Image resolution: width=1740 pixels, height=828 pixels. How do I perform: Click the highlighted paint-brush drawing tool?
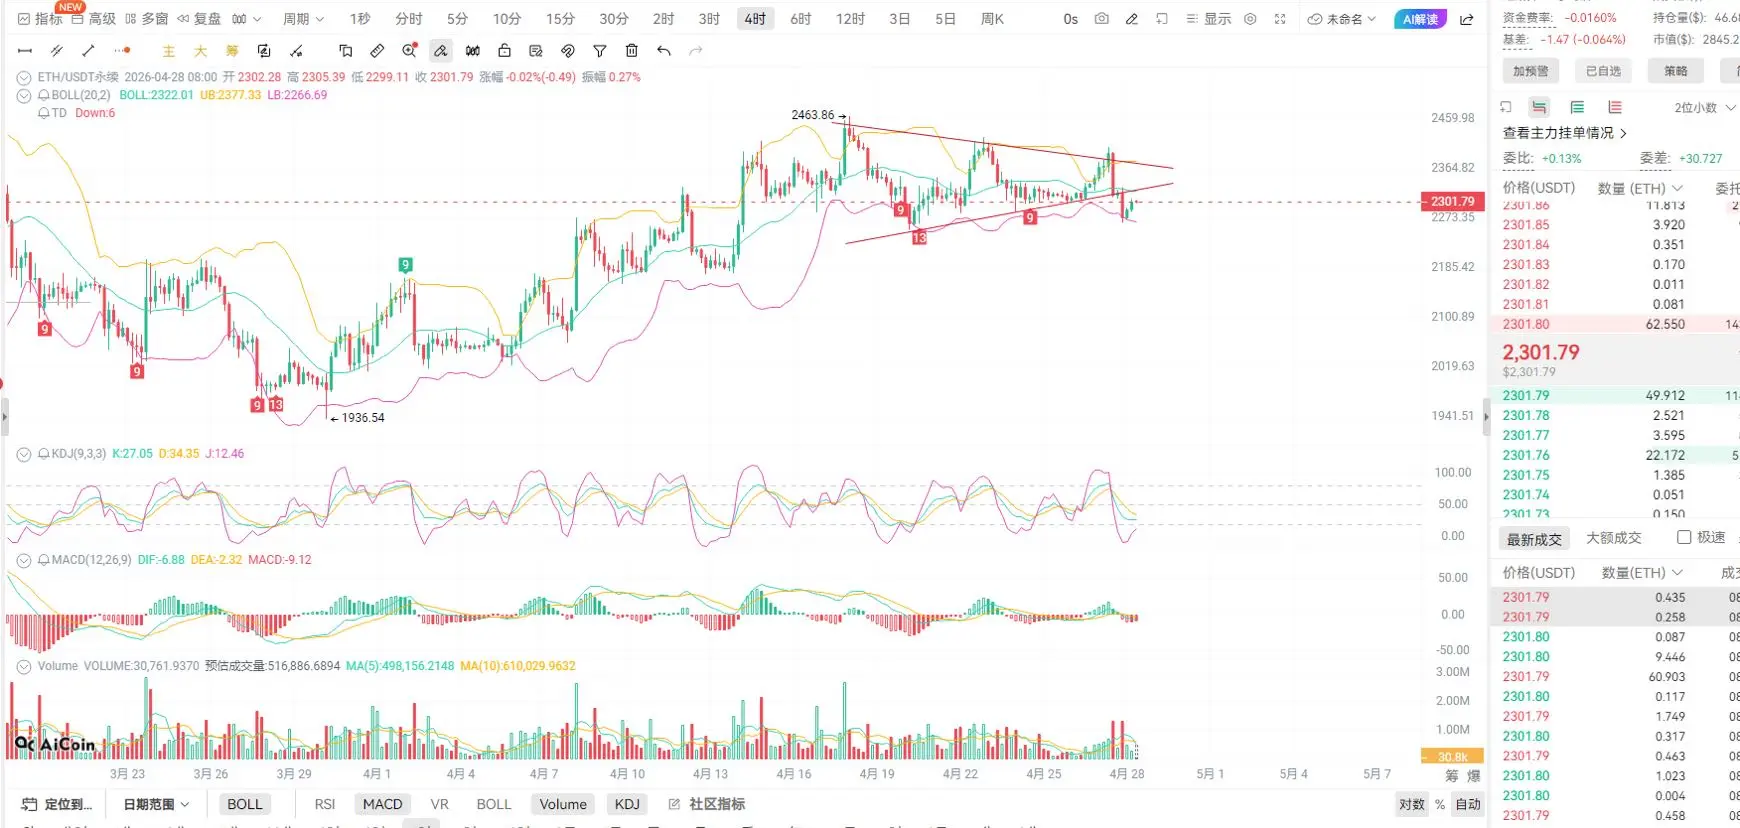pos(440,51)
